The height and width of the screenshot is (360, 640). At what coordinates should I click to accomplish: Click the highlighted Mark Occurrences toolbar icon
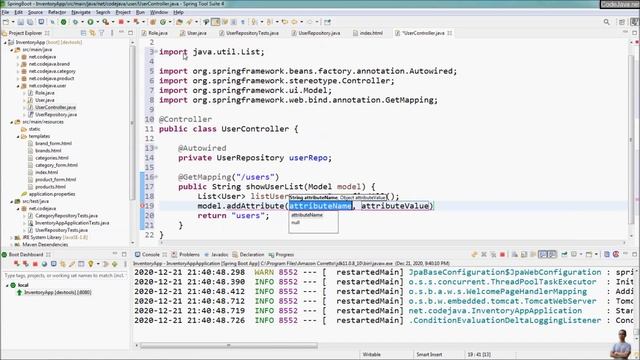216,22
